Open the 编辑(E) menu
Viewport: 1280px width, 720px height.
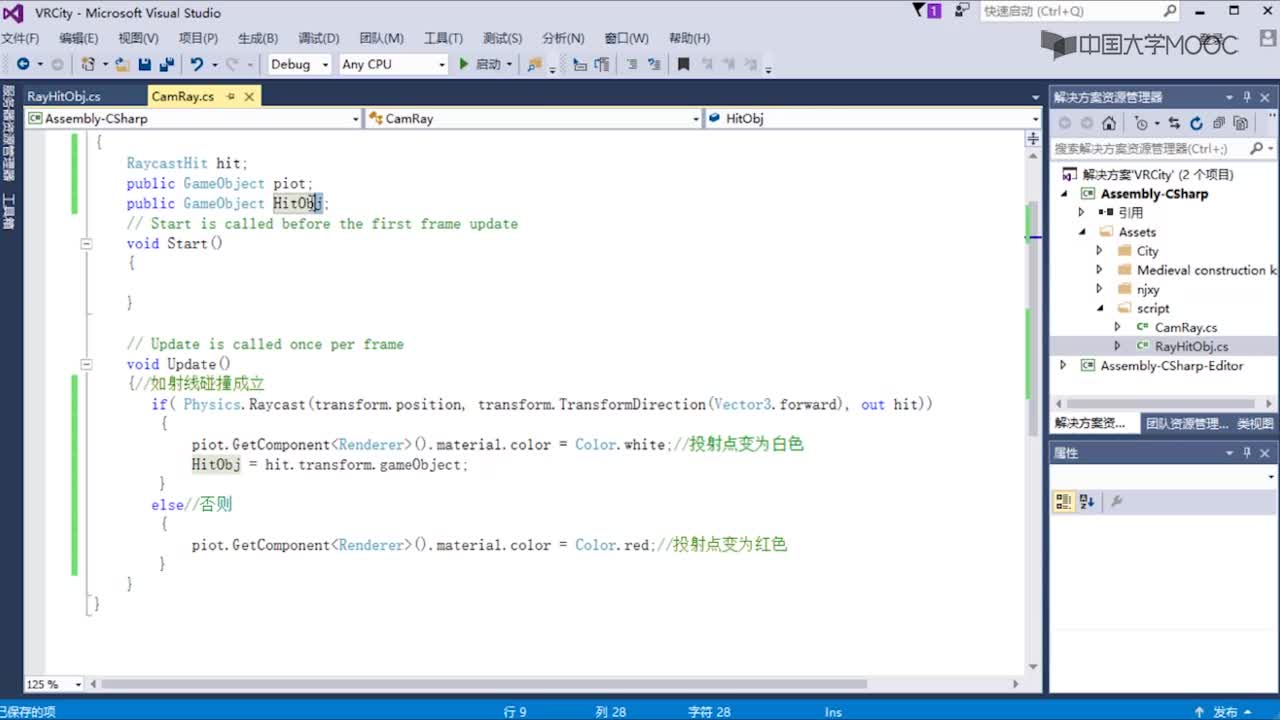[x=79, y=38]
